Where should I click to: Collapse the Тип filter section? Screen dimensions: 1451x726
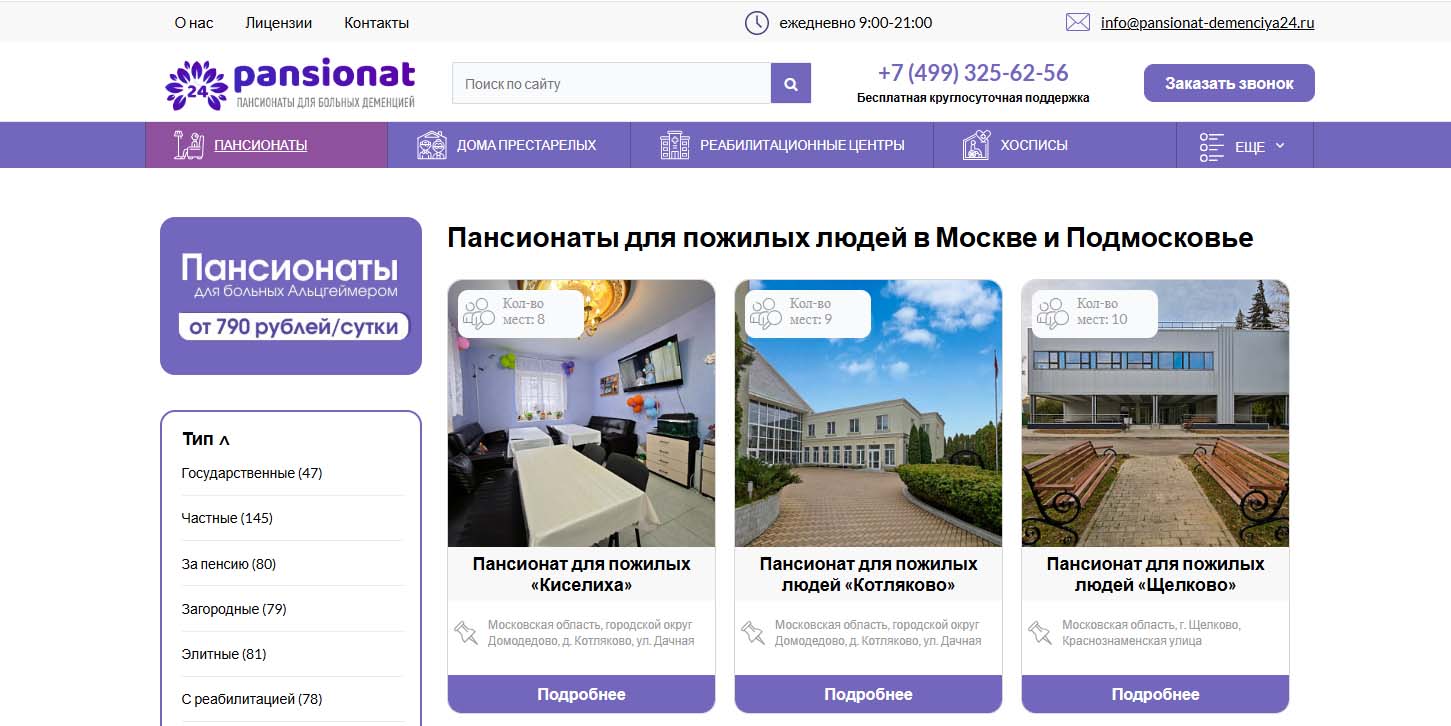point(206,439)
